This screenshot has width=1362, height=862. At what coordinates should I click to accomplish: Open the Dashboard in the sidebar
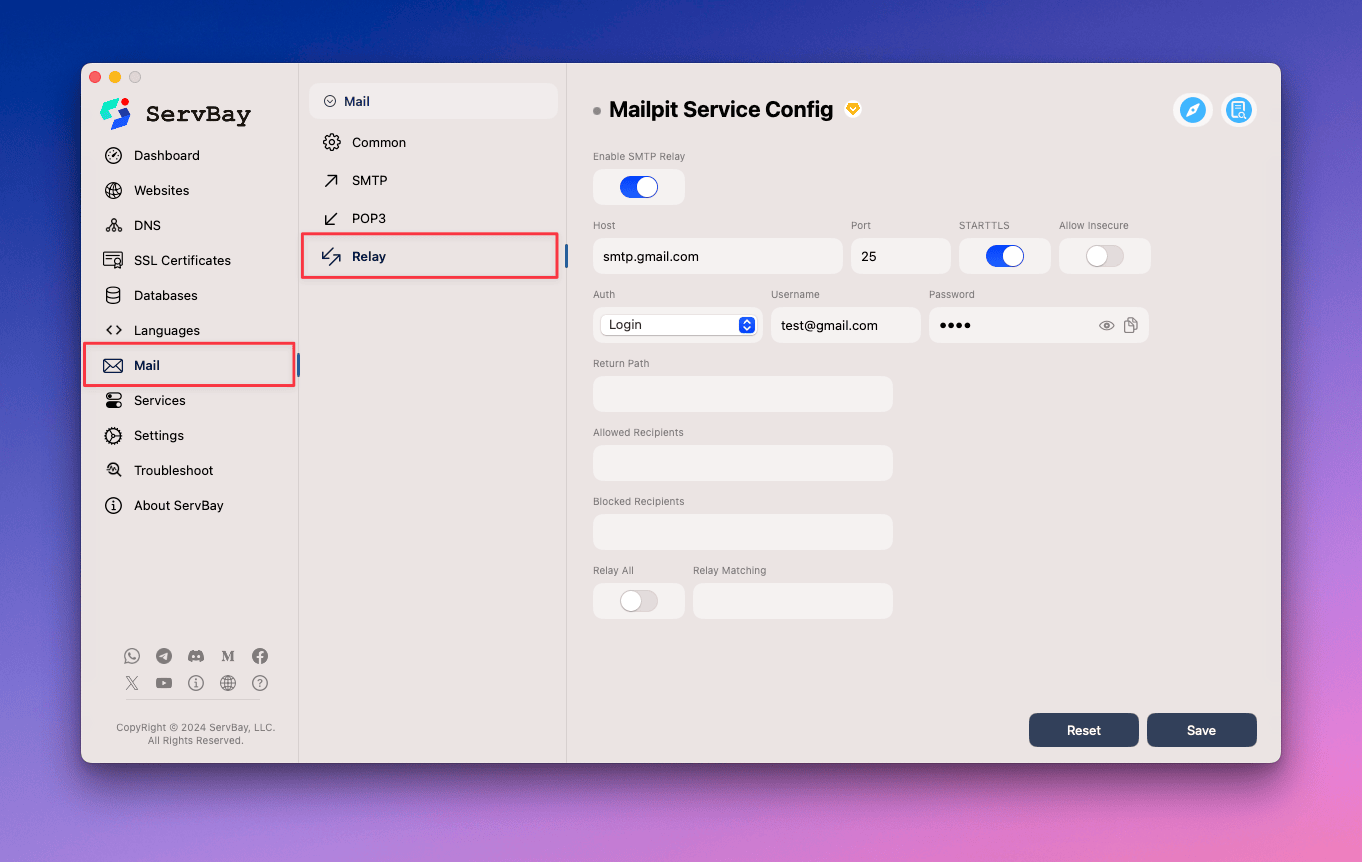click(165, 155)
